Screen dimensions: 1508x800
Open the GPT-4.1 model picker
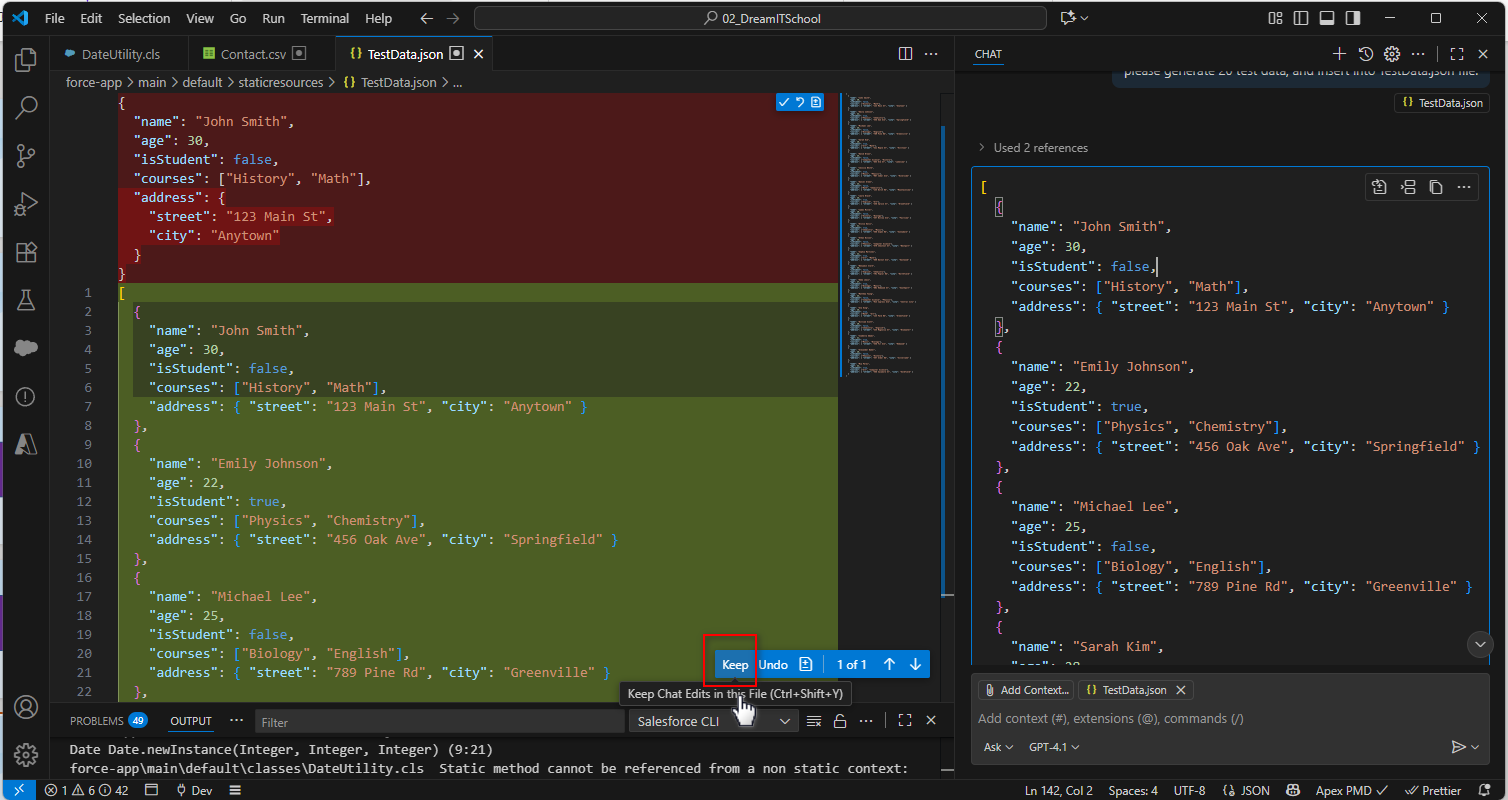(1054, 747)
